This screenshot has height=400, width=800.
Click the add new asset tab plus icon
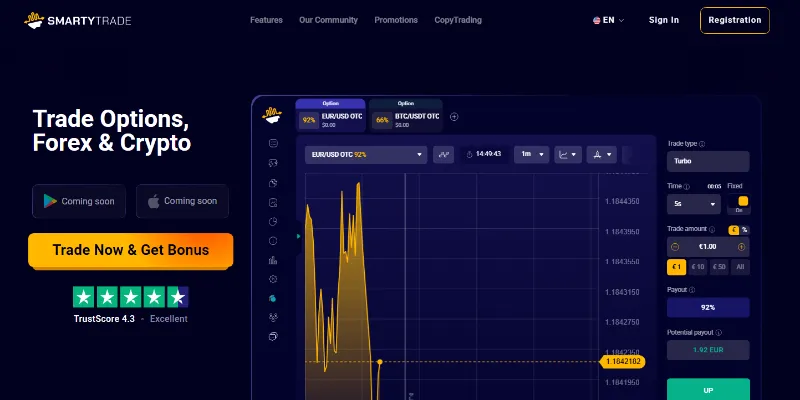point(454,117)
